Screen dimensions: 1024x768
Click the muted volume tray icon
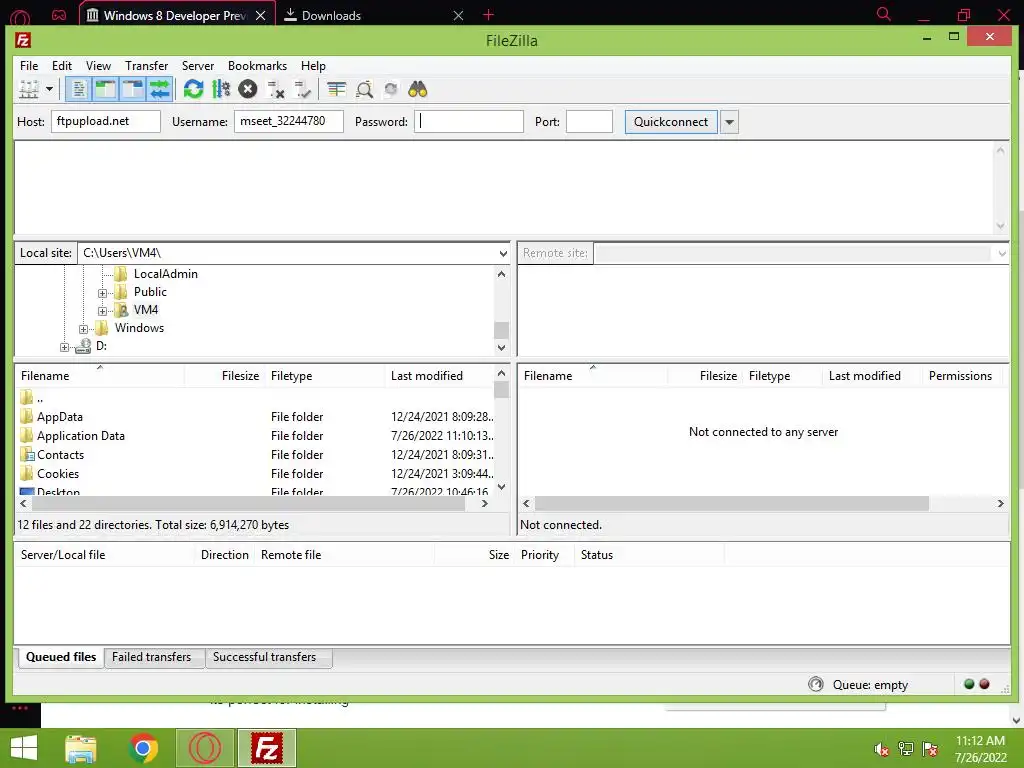click(x=881, y=749)
